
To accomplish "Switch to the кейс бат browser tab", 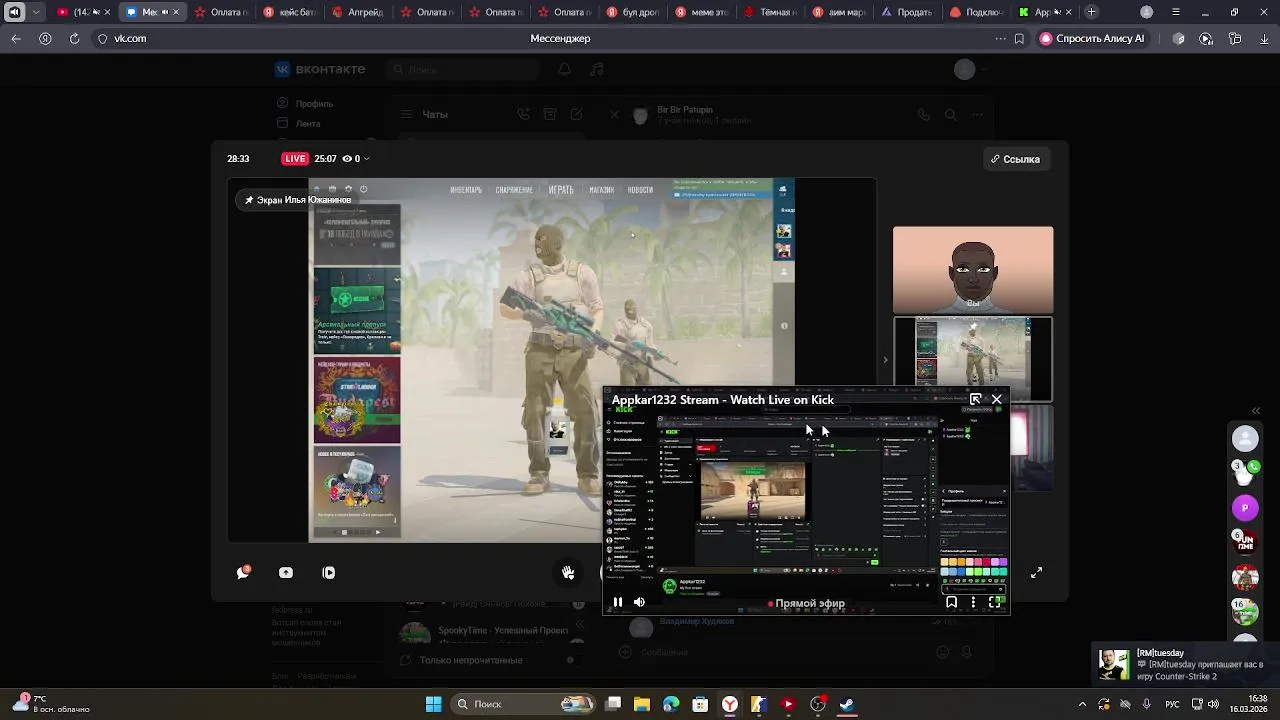I will 291,12.
